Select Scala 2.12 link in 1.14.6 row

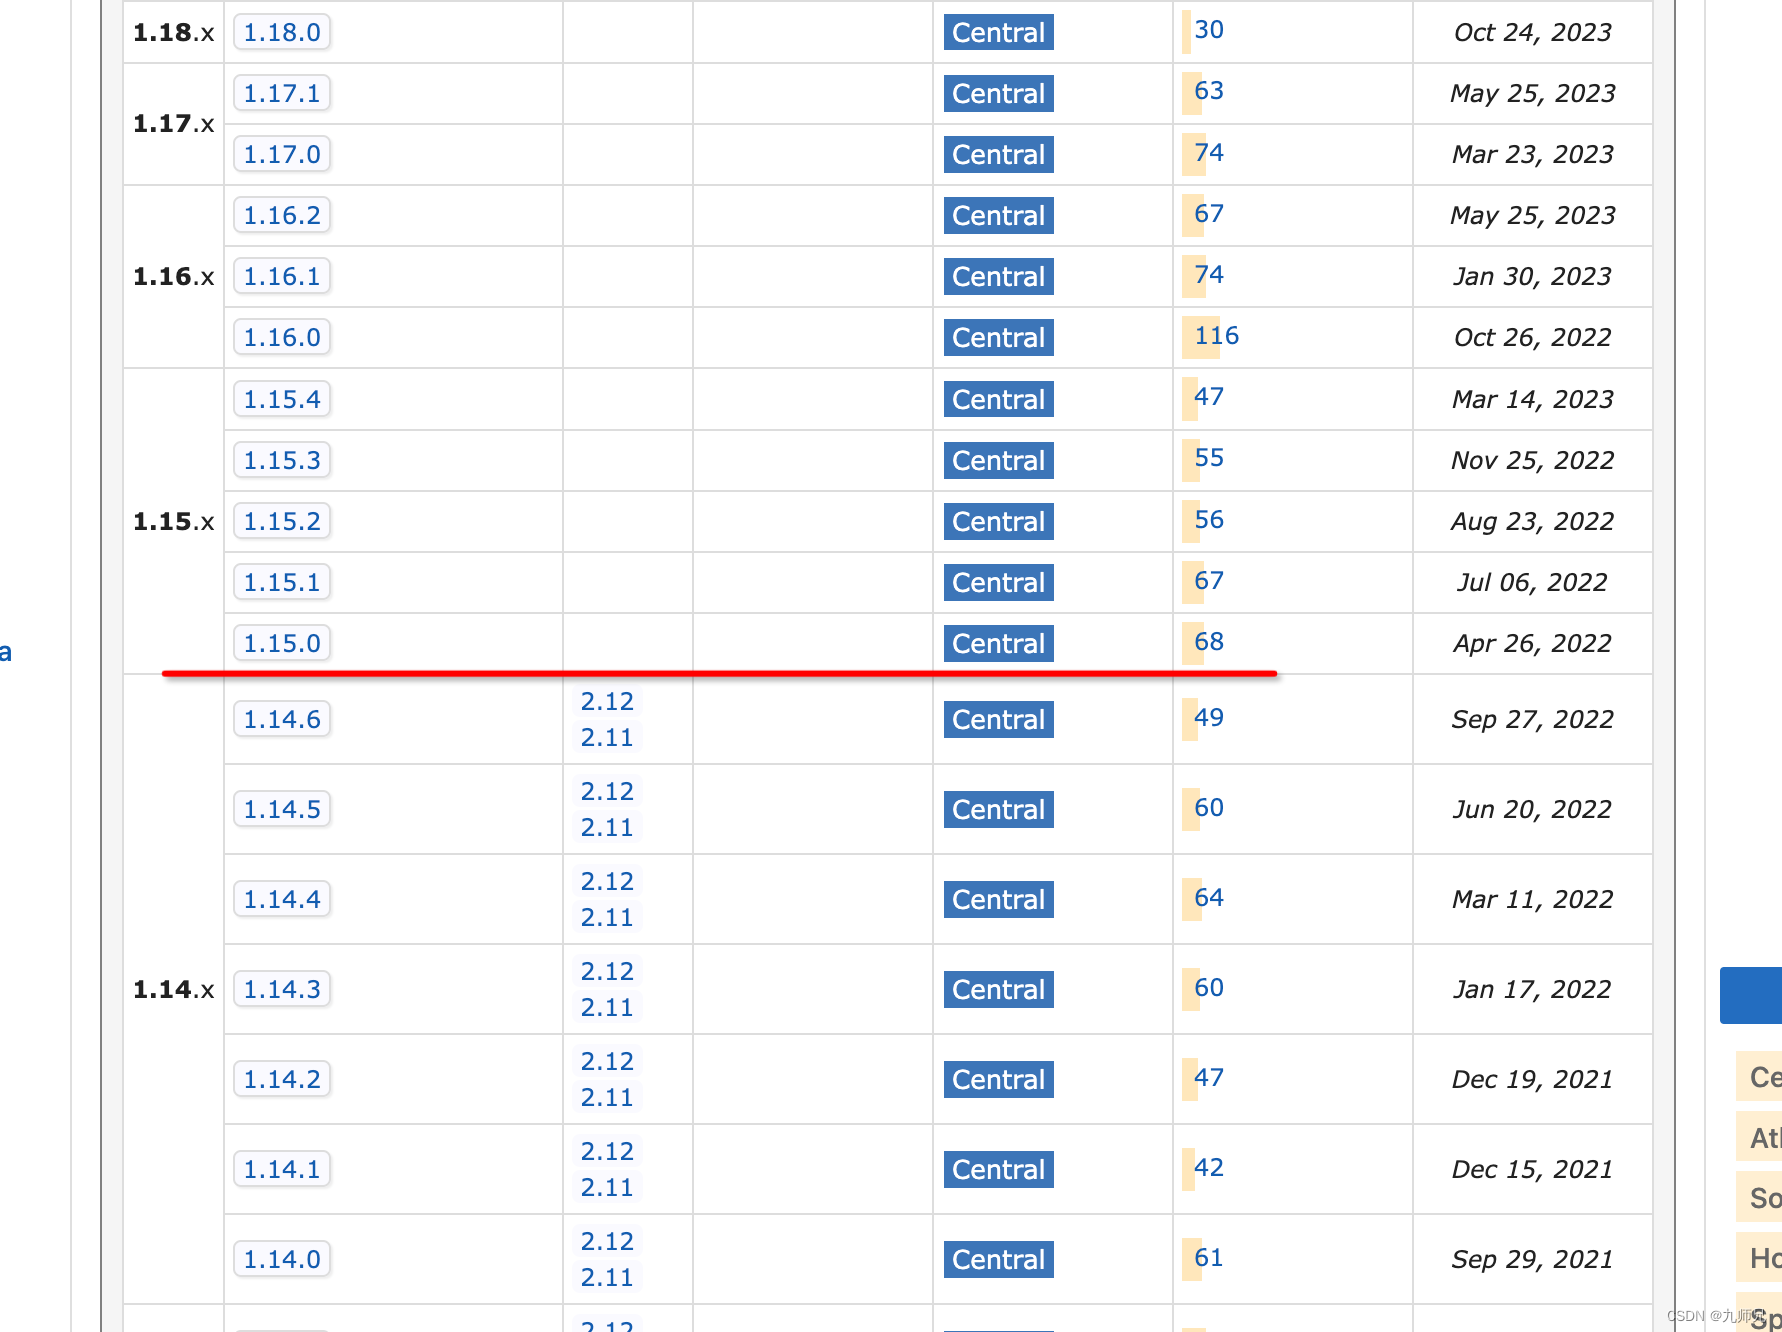[607, 701]
